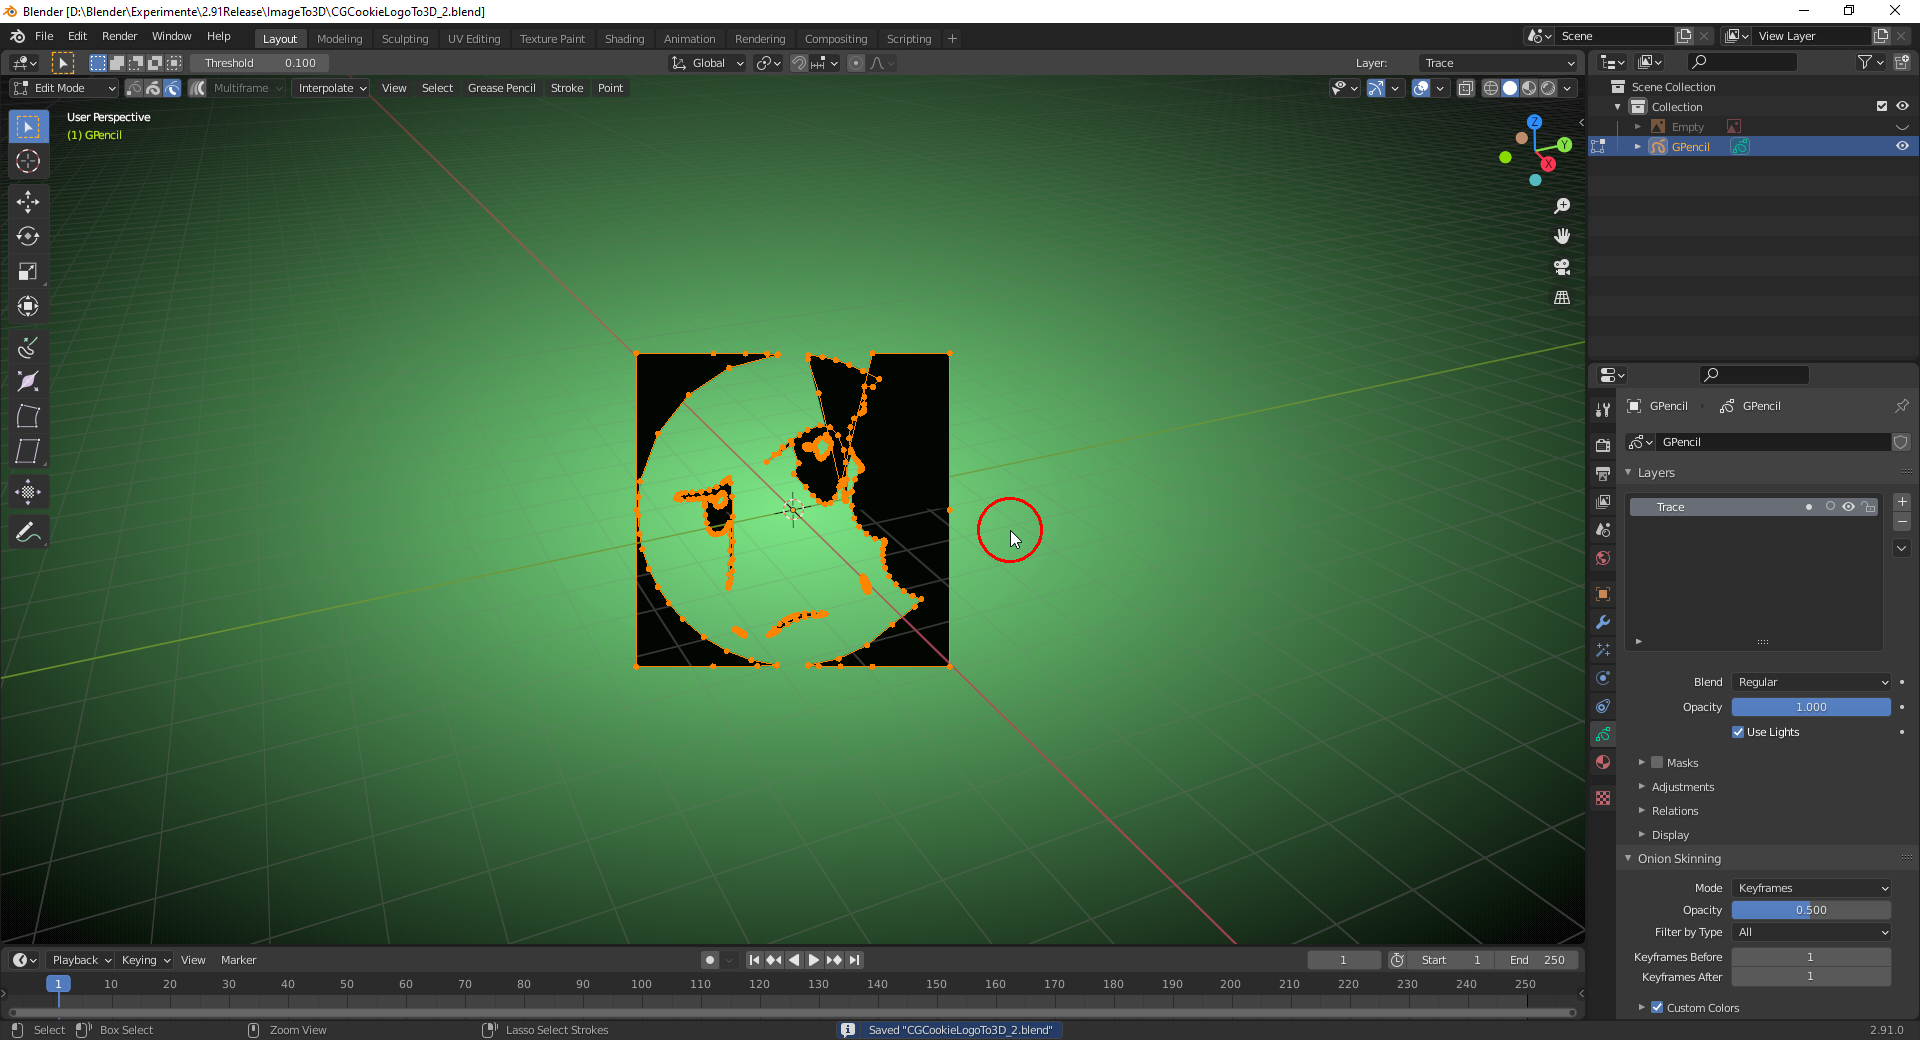Activate the Cursor tool
Viewport: 1920px width, 1040px height.
(x=28, y=161)
